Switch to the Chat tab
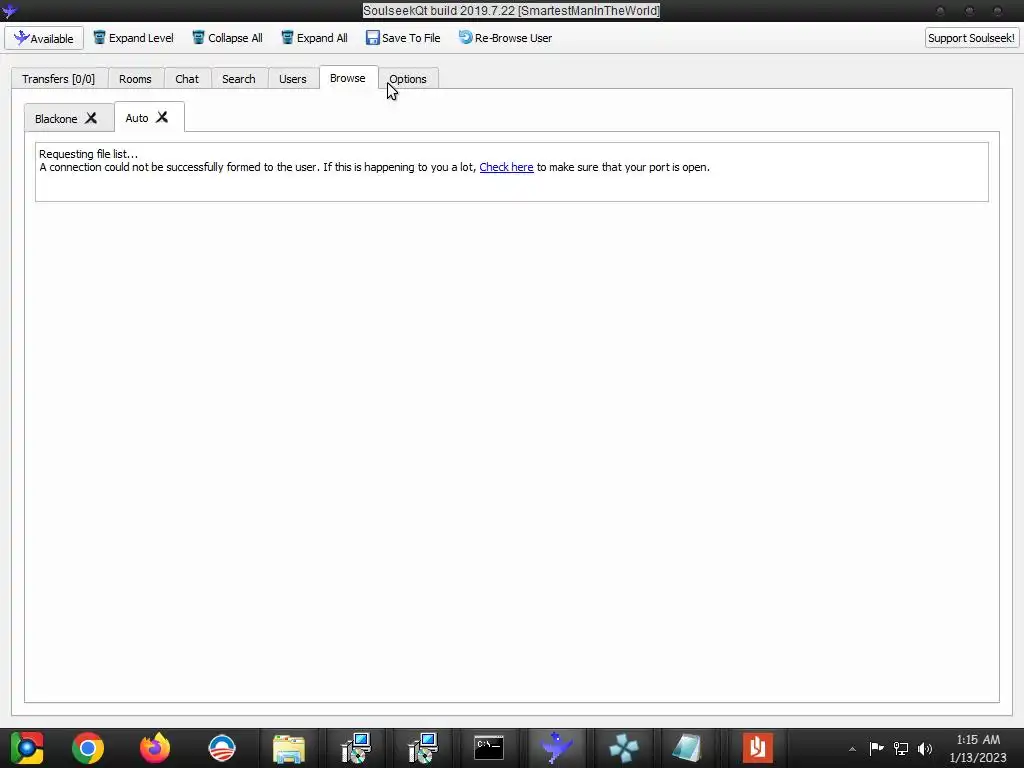This screenshot has height=768, width=1024. (187, 78)
